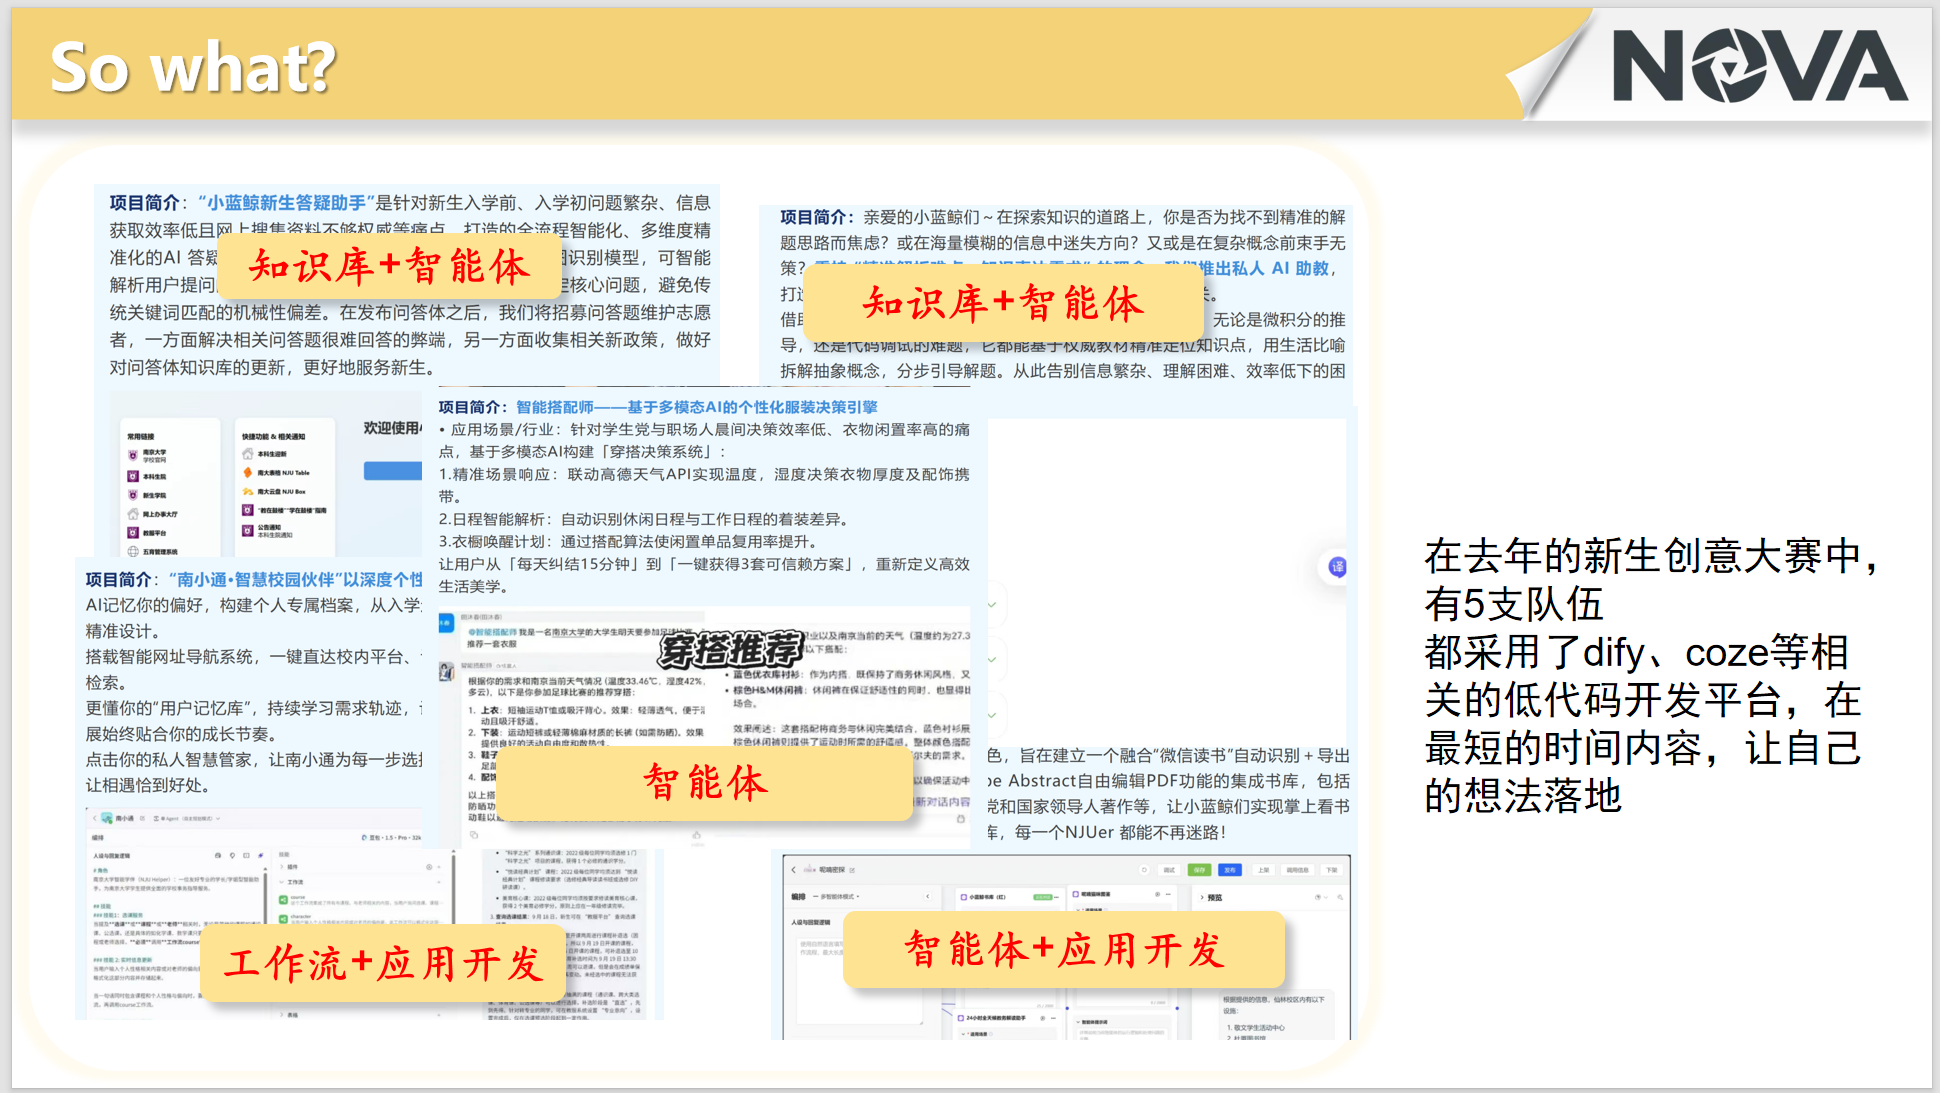Open the 多智能体模式 dropdown next to 编排
This screenshot has width=1940, height=1093.
click(838, 897)
